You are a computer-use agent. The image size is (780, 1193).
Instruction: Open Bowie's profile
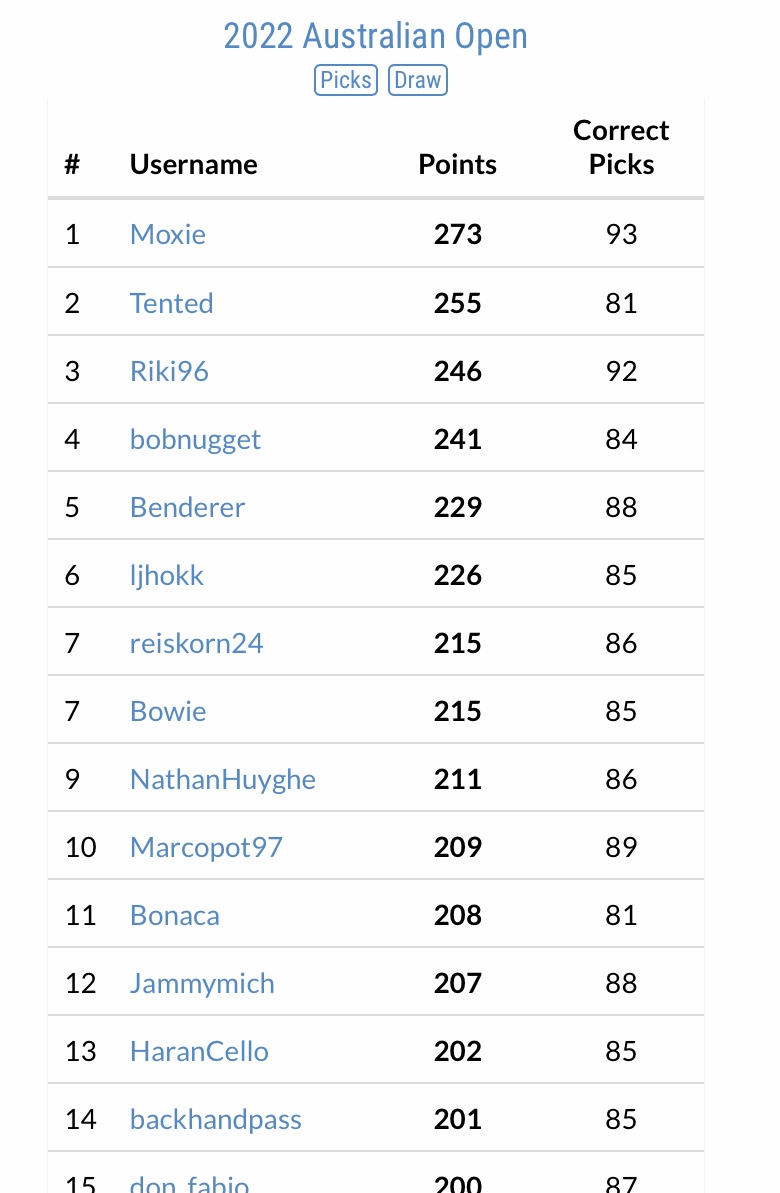168,711
